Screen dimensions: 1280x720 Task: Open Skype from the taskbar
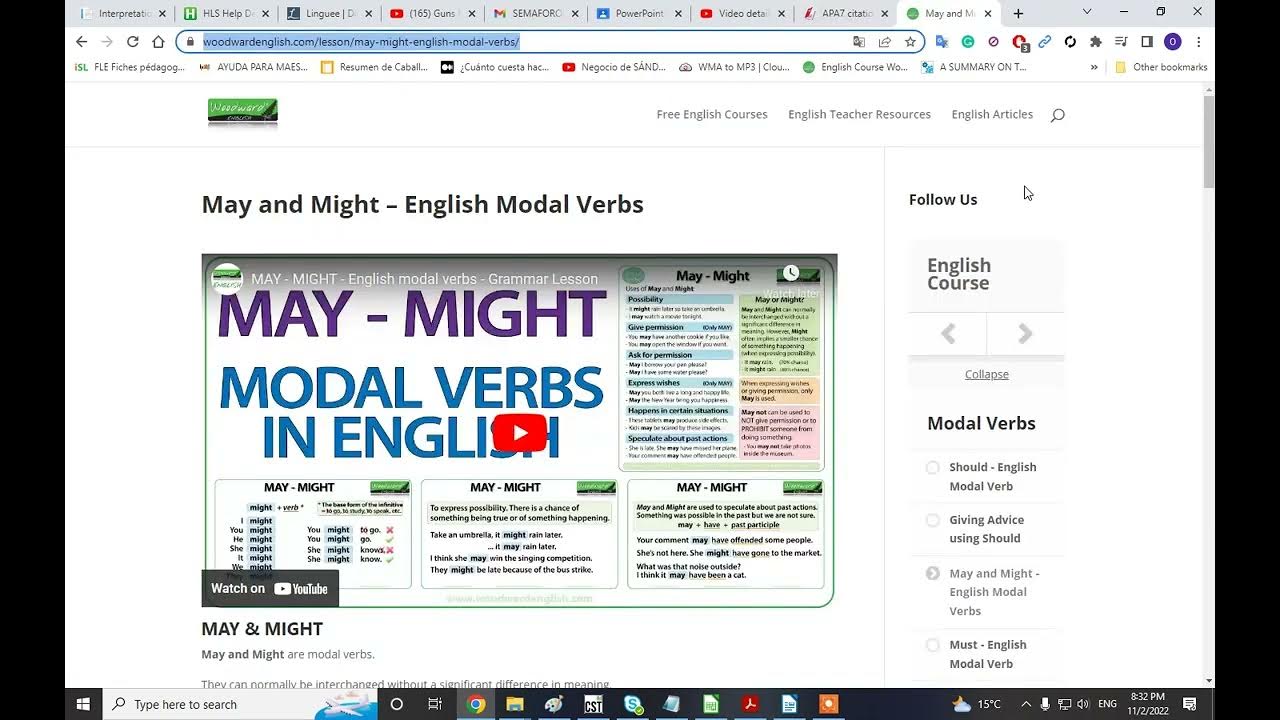pyautogui.click(x=633, y=704)
